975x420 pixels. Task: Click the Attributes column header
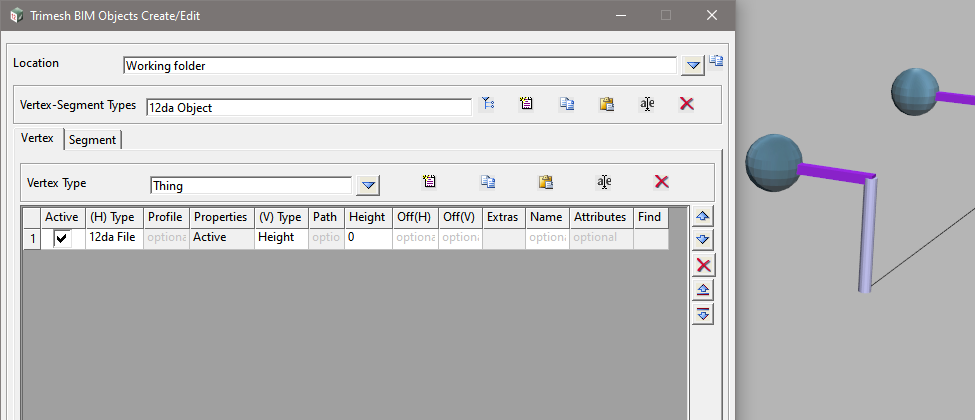click(600, 217)
